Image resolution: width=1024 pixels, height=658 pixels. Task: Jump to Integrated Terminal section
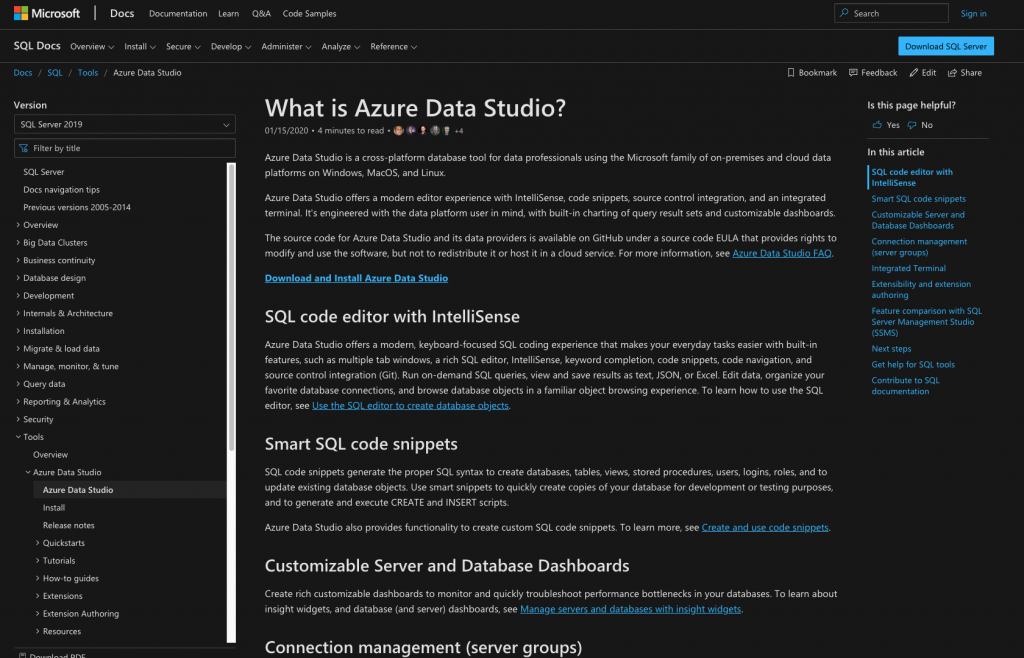tap(908, 268)
